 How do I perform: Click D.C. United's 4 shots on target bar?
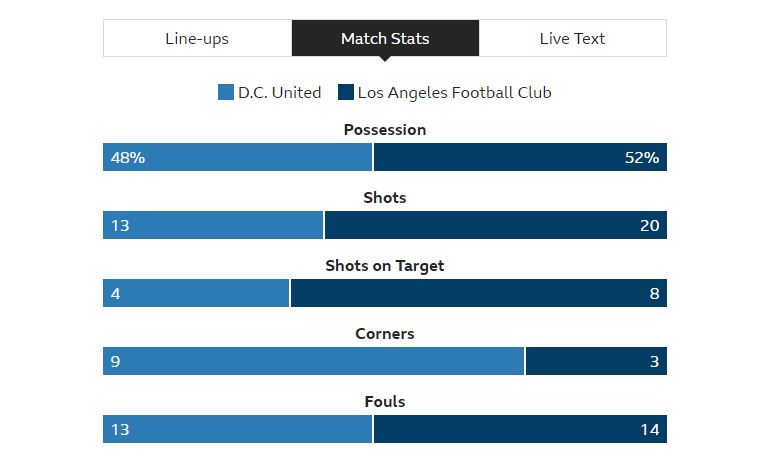tap(196, 293)
